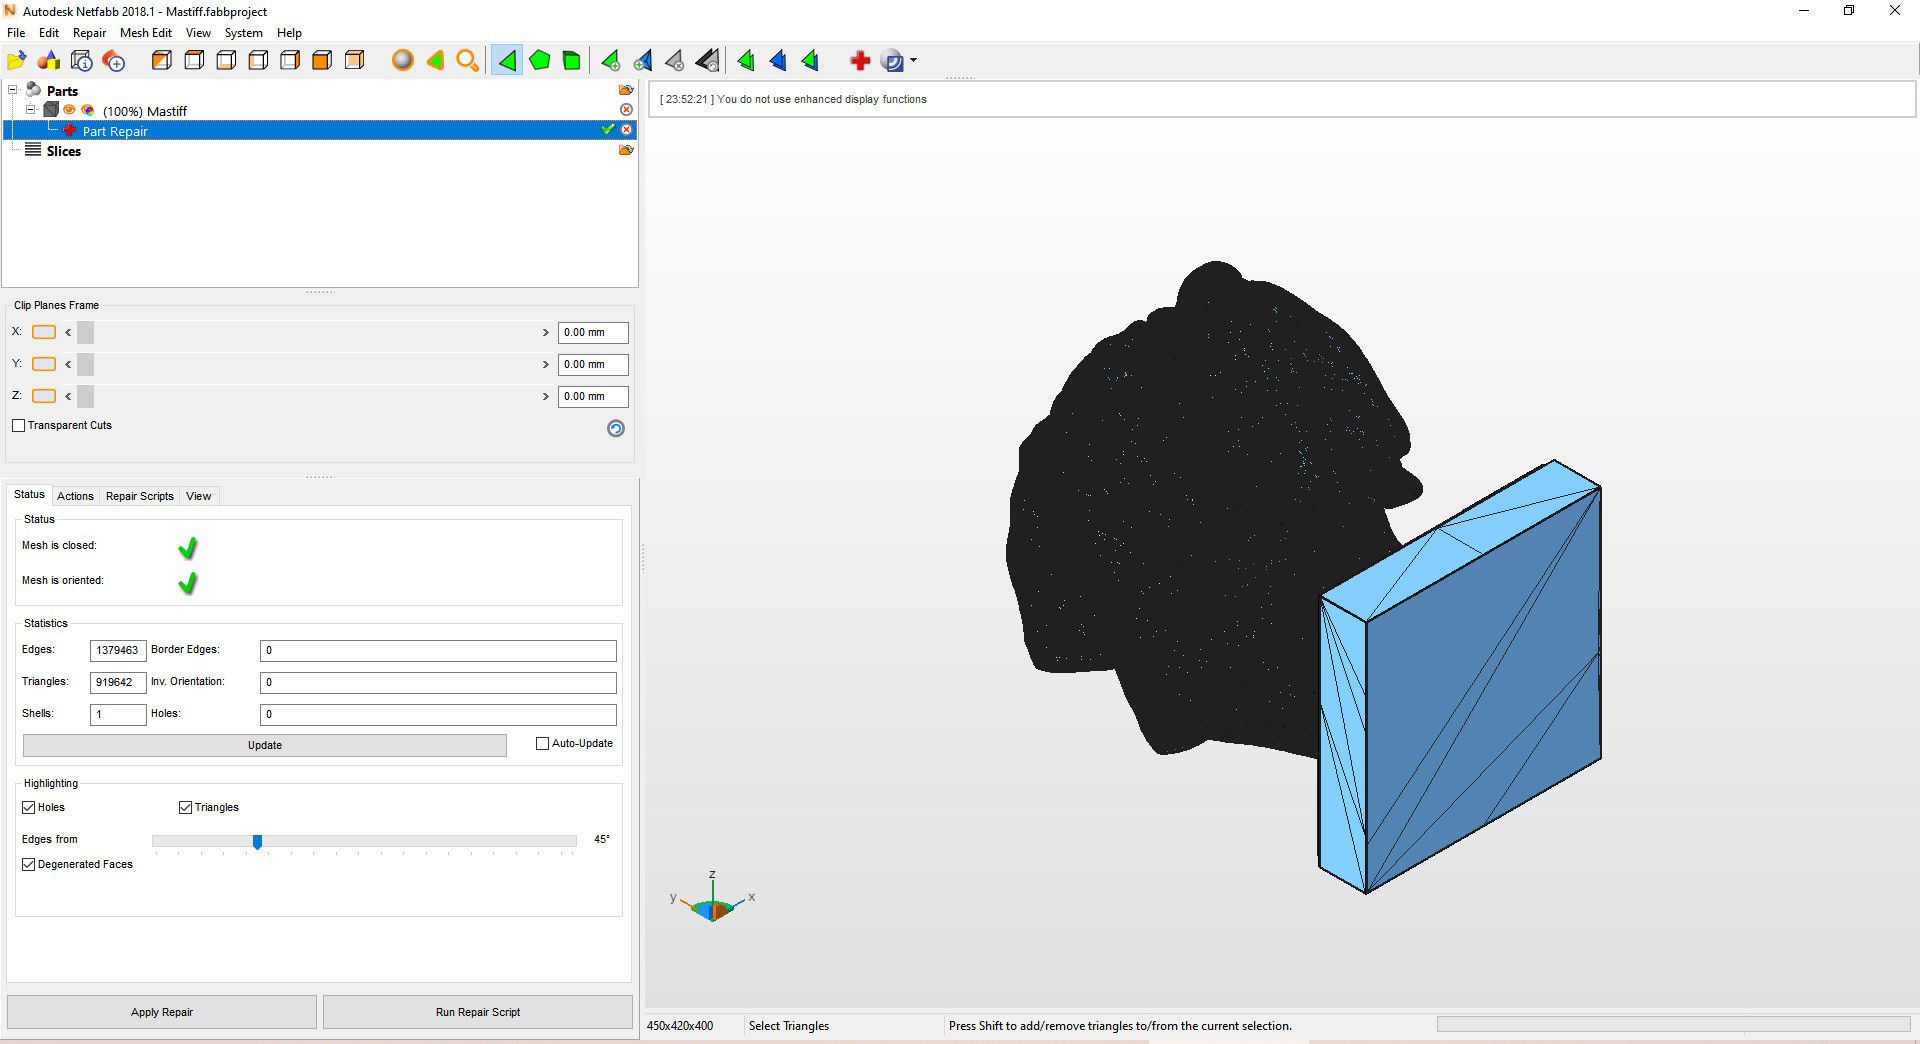Open the System menu
The width and height of the screenshot is (1920, 1044).
pos(243,33)
